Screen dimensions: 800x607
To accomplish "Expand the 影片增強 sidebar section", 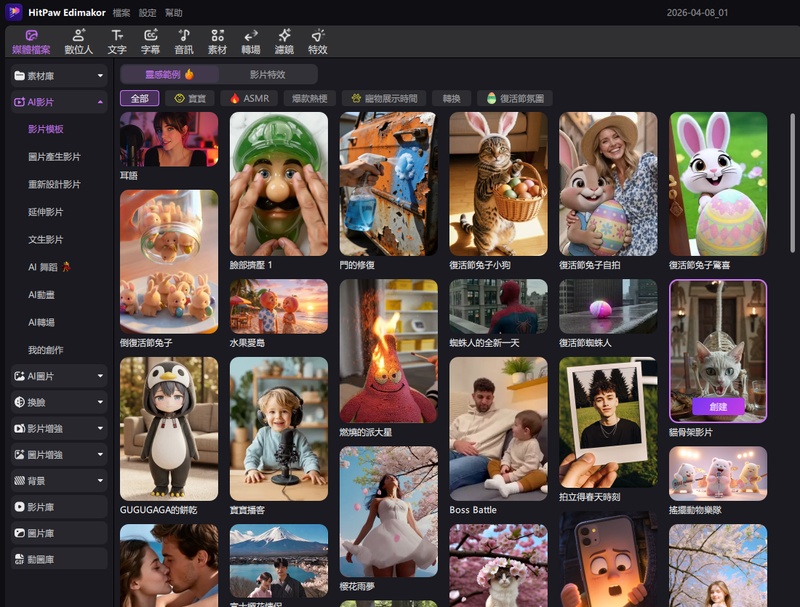I will [59, 428].
